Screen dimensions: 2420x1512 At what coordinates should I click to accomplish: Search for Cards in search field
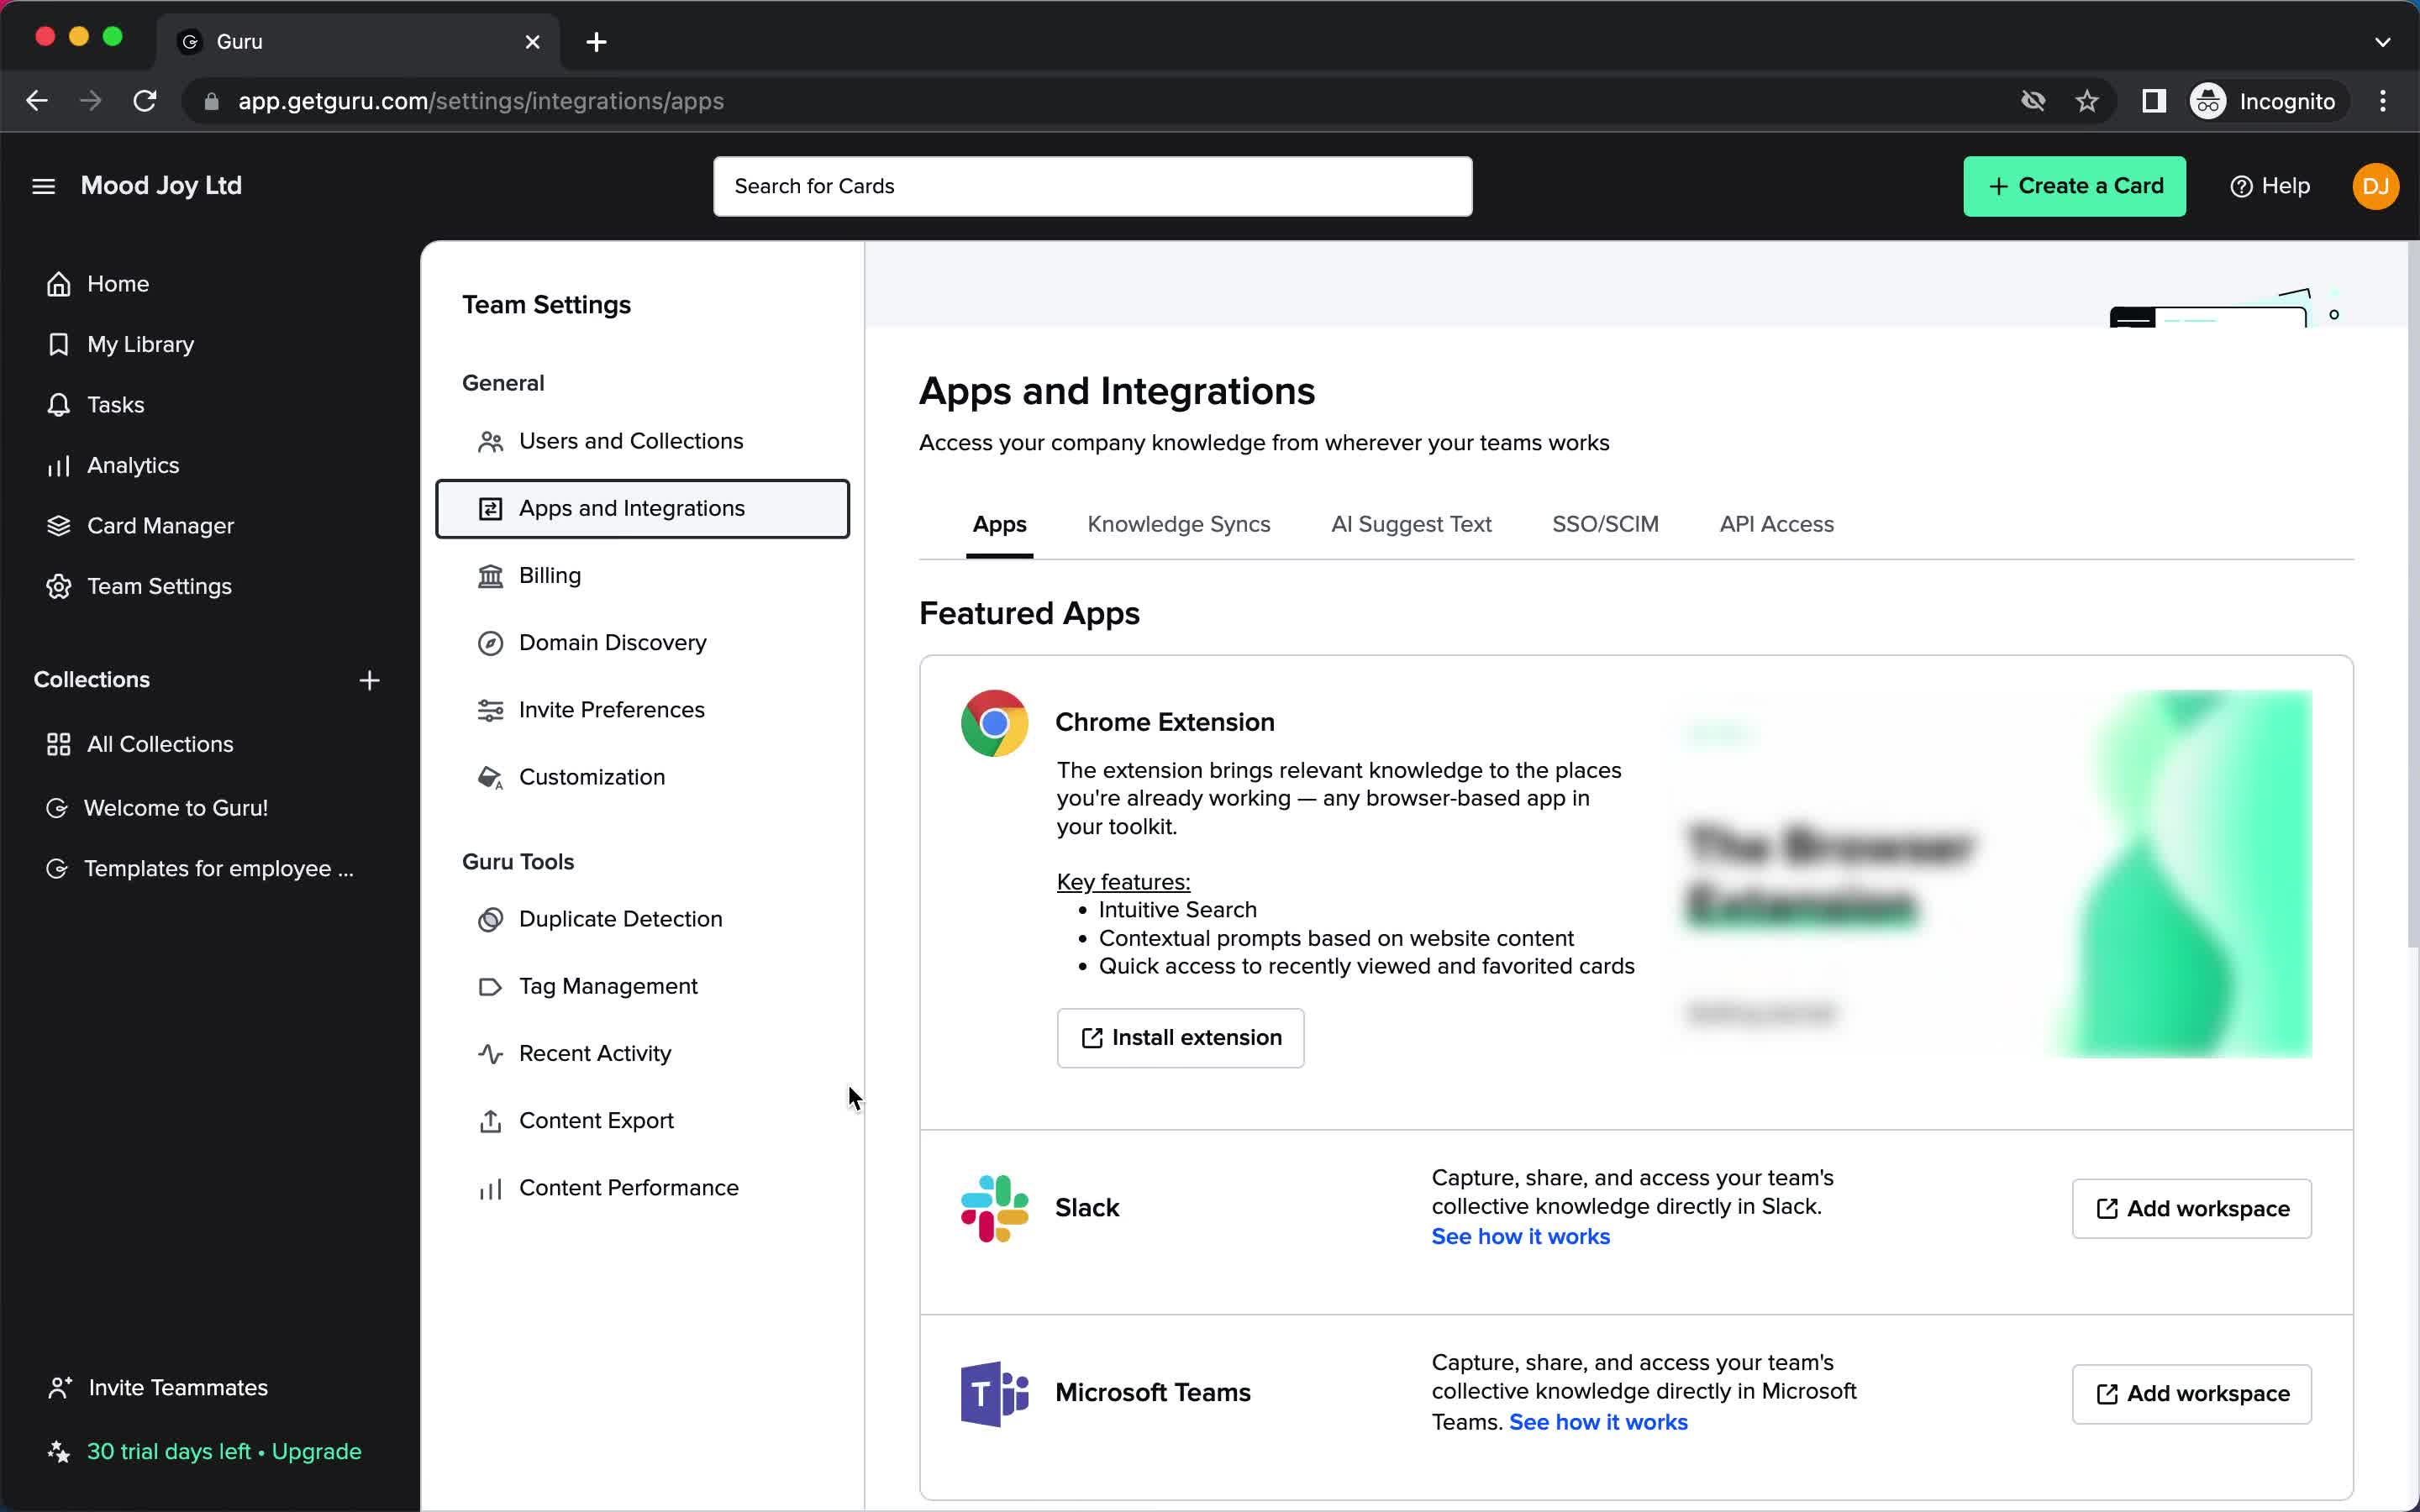1094,186
